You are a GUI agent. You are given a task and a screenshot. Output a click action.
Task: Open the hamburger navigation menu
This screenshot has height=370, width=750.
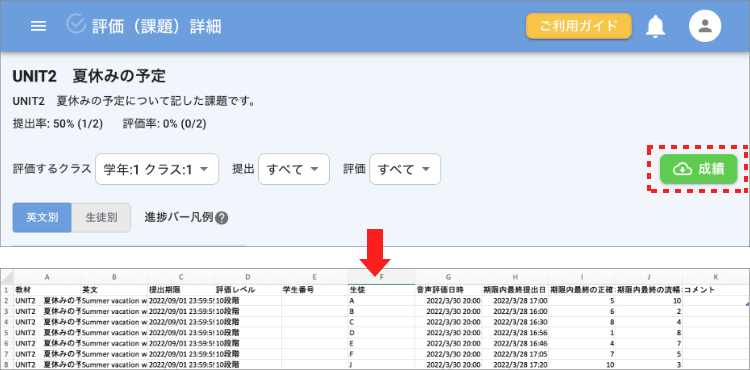click(38, 26)
